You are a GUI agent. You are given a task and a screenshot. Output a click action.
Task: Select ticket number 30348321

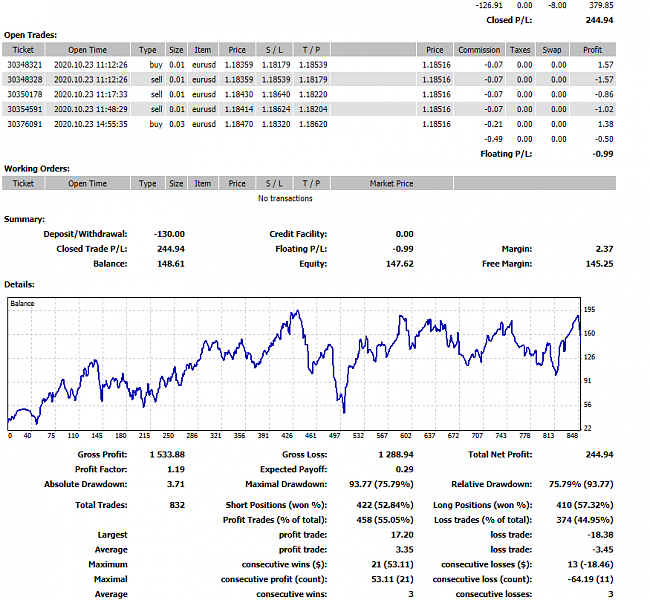(24, 65)
